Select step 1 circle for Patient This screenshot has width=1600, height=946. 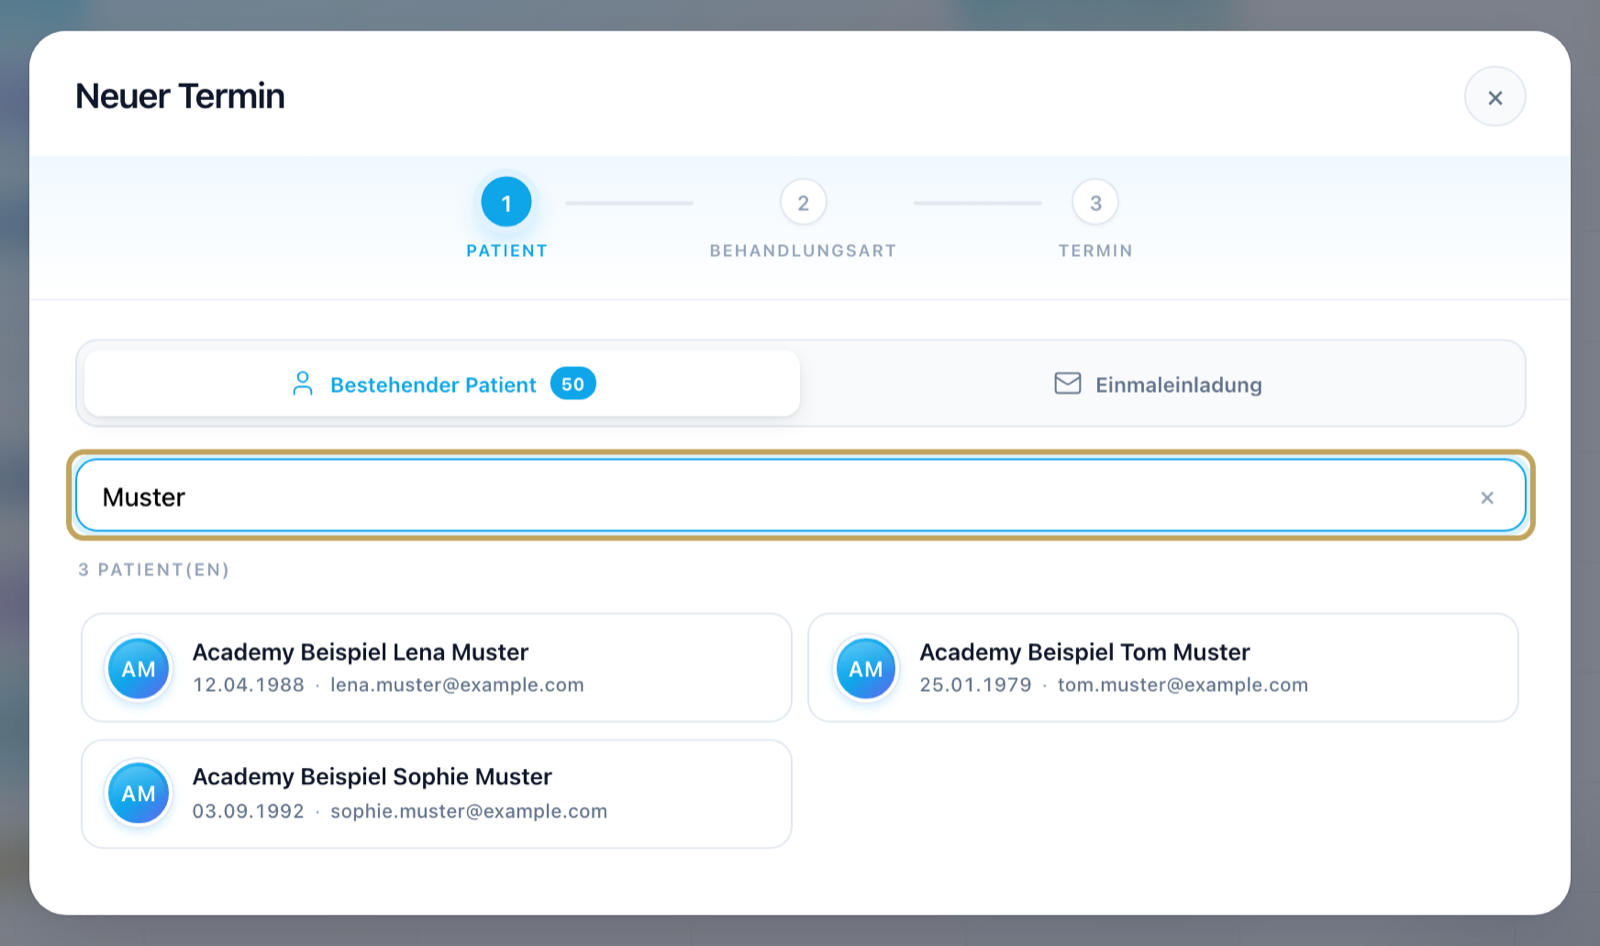[506, 203]
